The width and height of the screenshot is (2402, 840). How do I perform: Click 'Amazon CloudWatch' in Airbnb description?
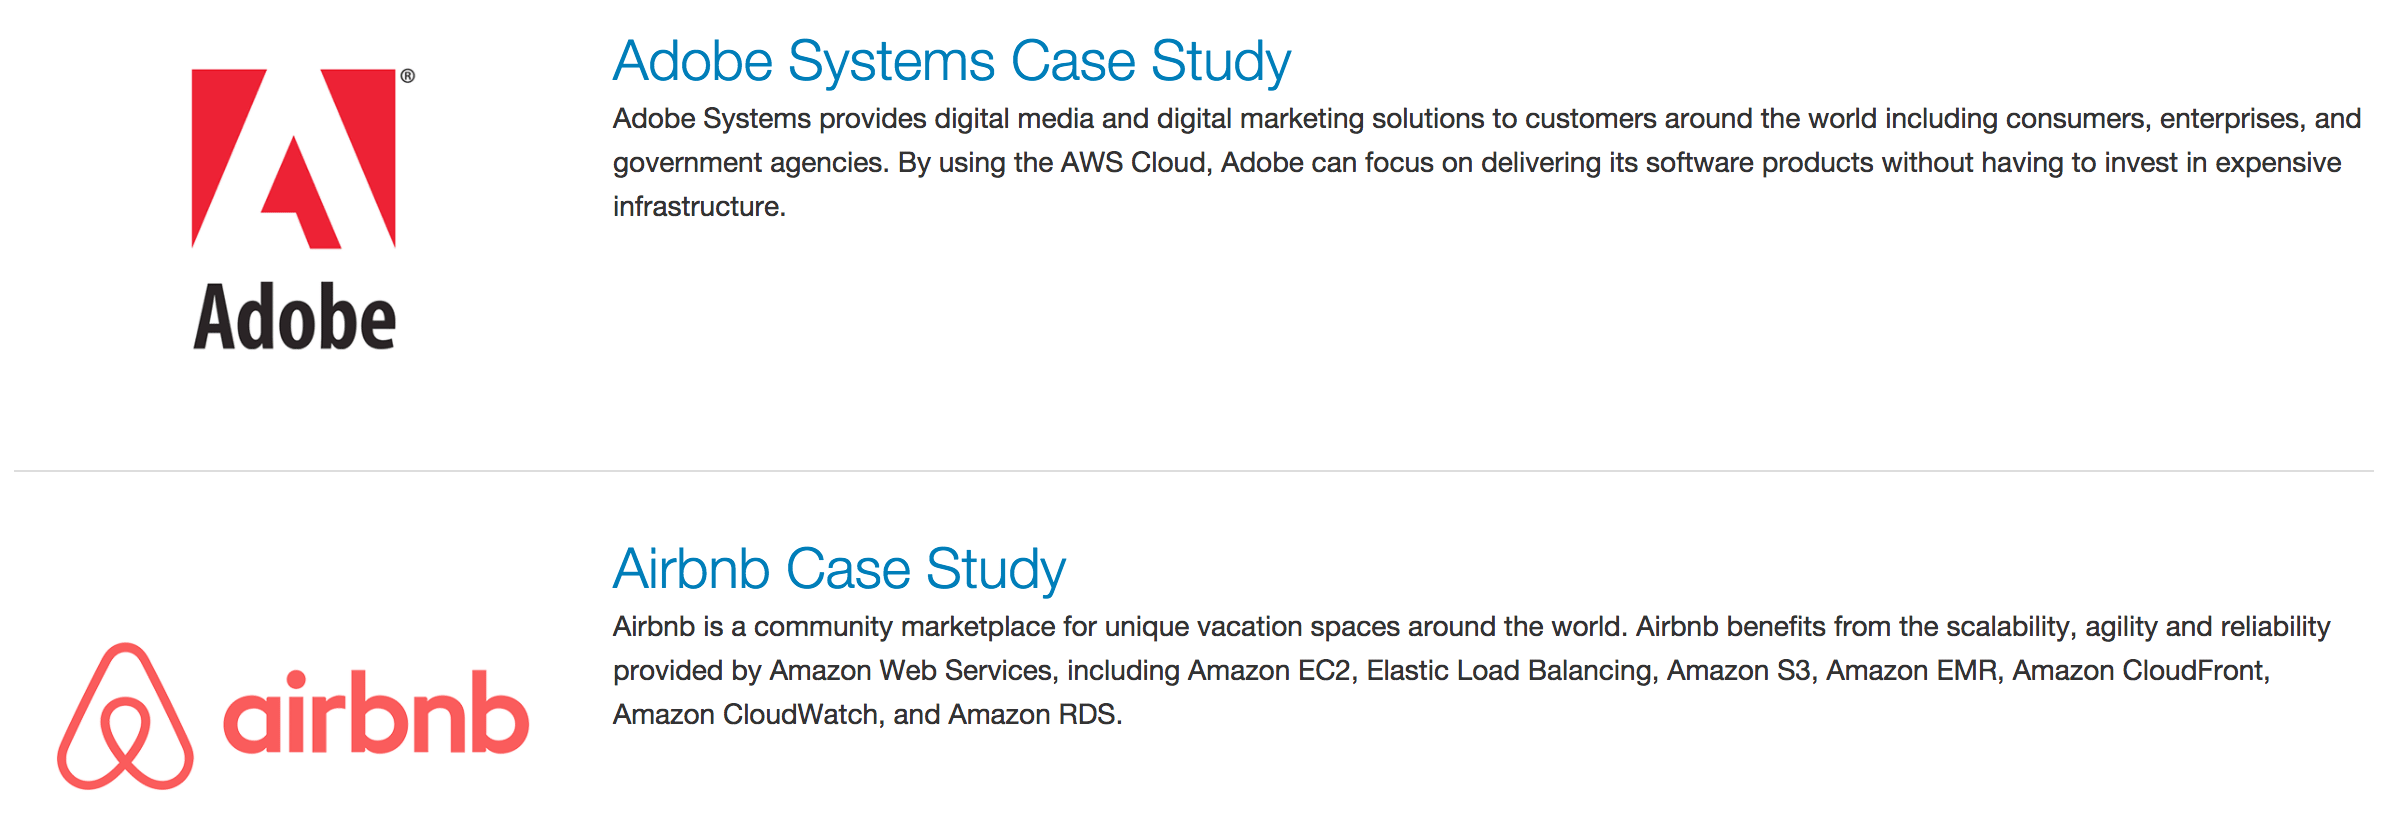(x=746, y=715)
